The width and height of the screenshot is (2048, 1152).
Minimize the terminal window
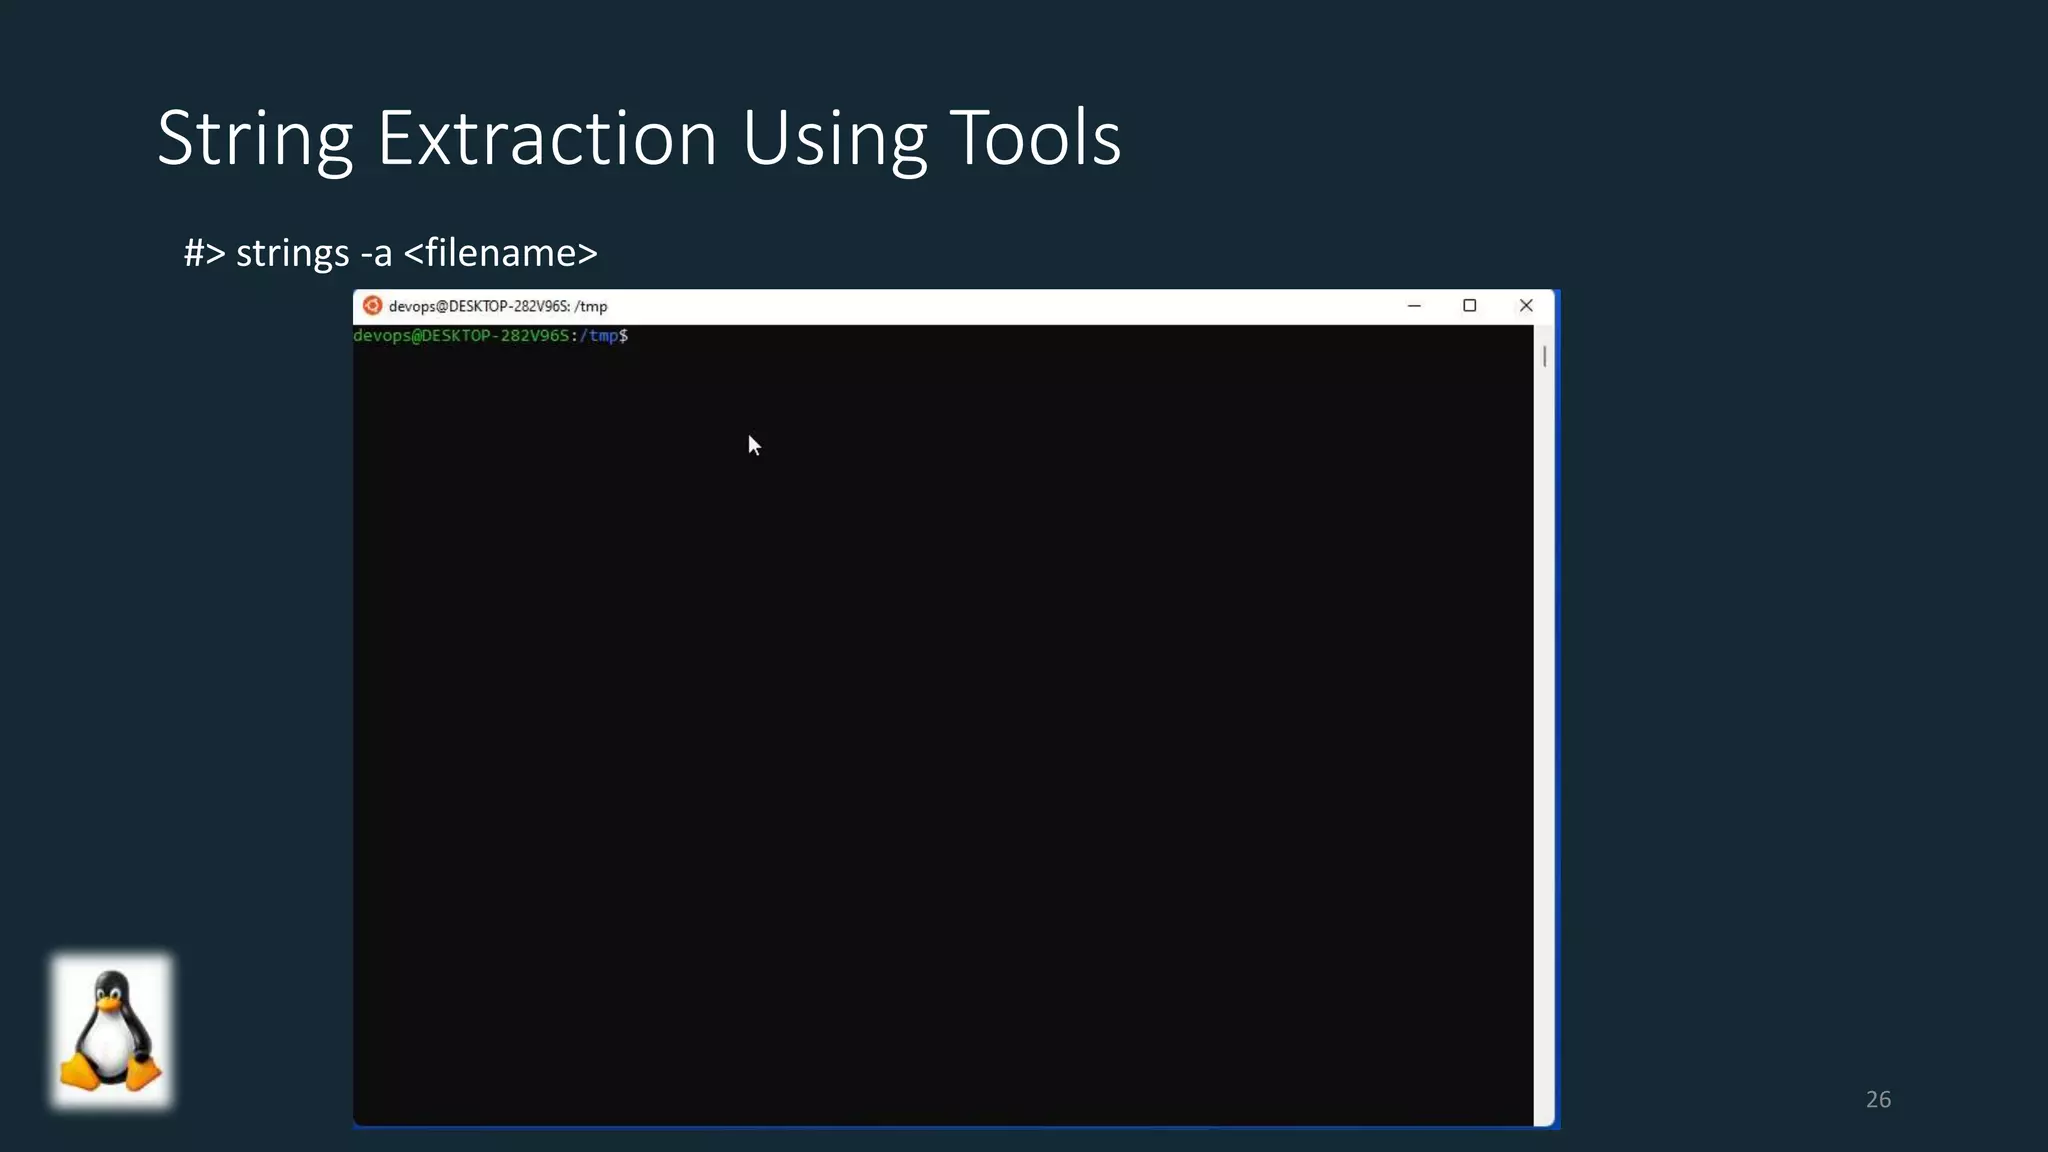pyautogui.click(x=1414, y=306)
